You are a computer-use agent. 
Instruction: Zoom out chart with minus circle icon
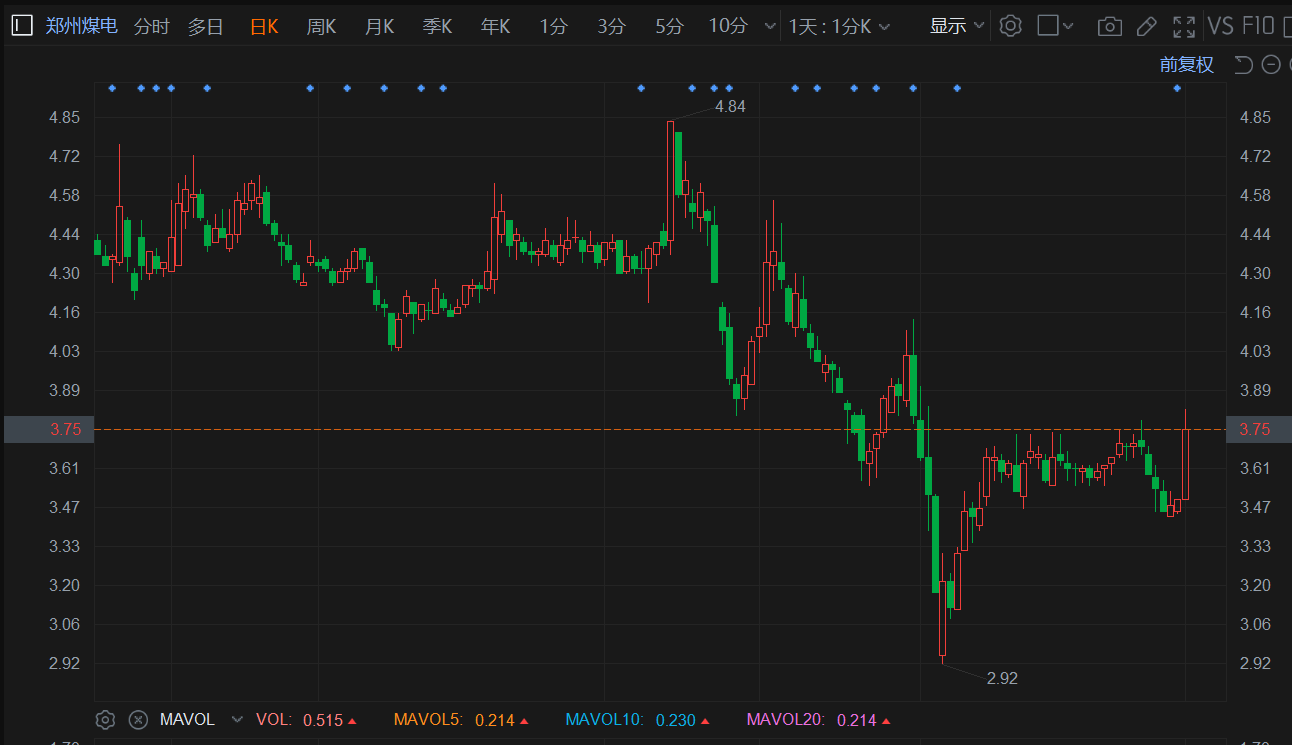[x=1271, y=65]
